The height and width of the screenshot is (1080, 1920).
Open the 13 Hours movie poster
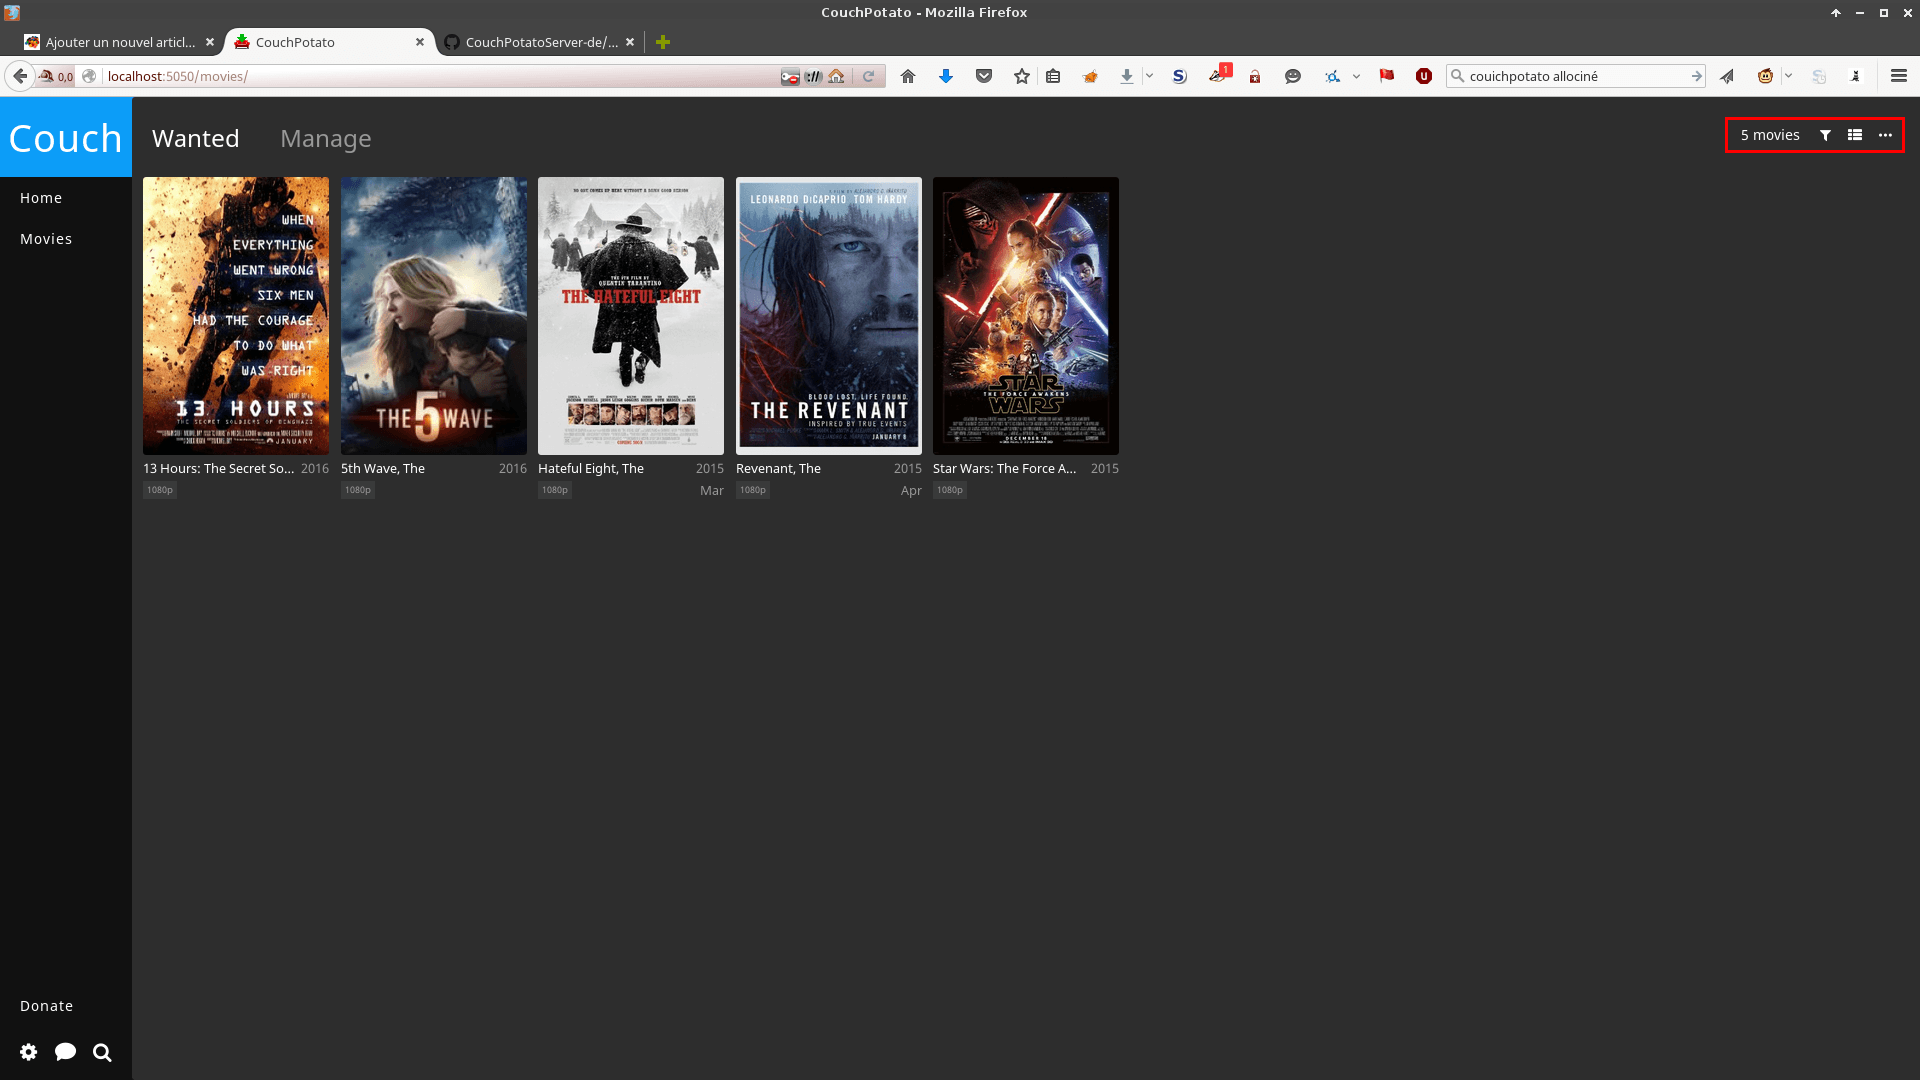click(236, 316)
